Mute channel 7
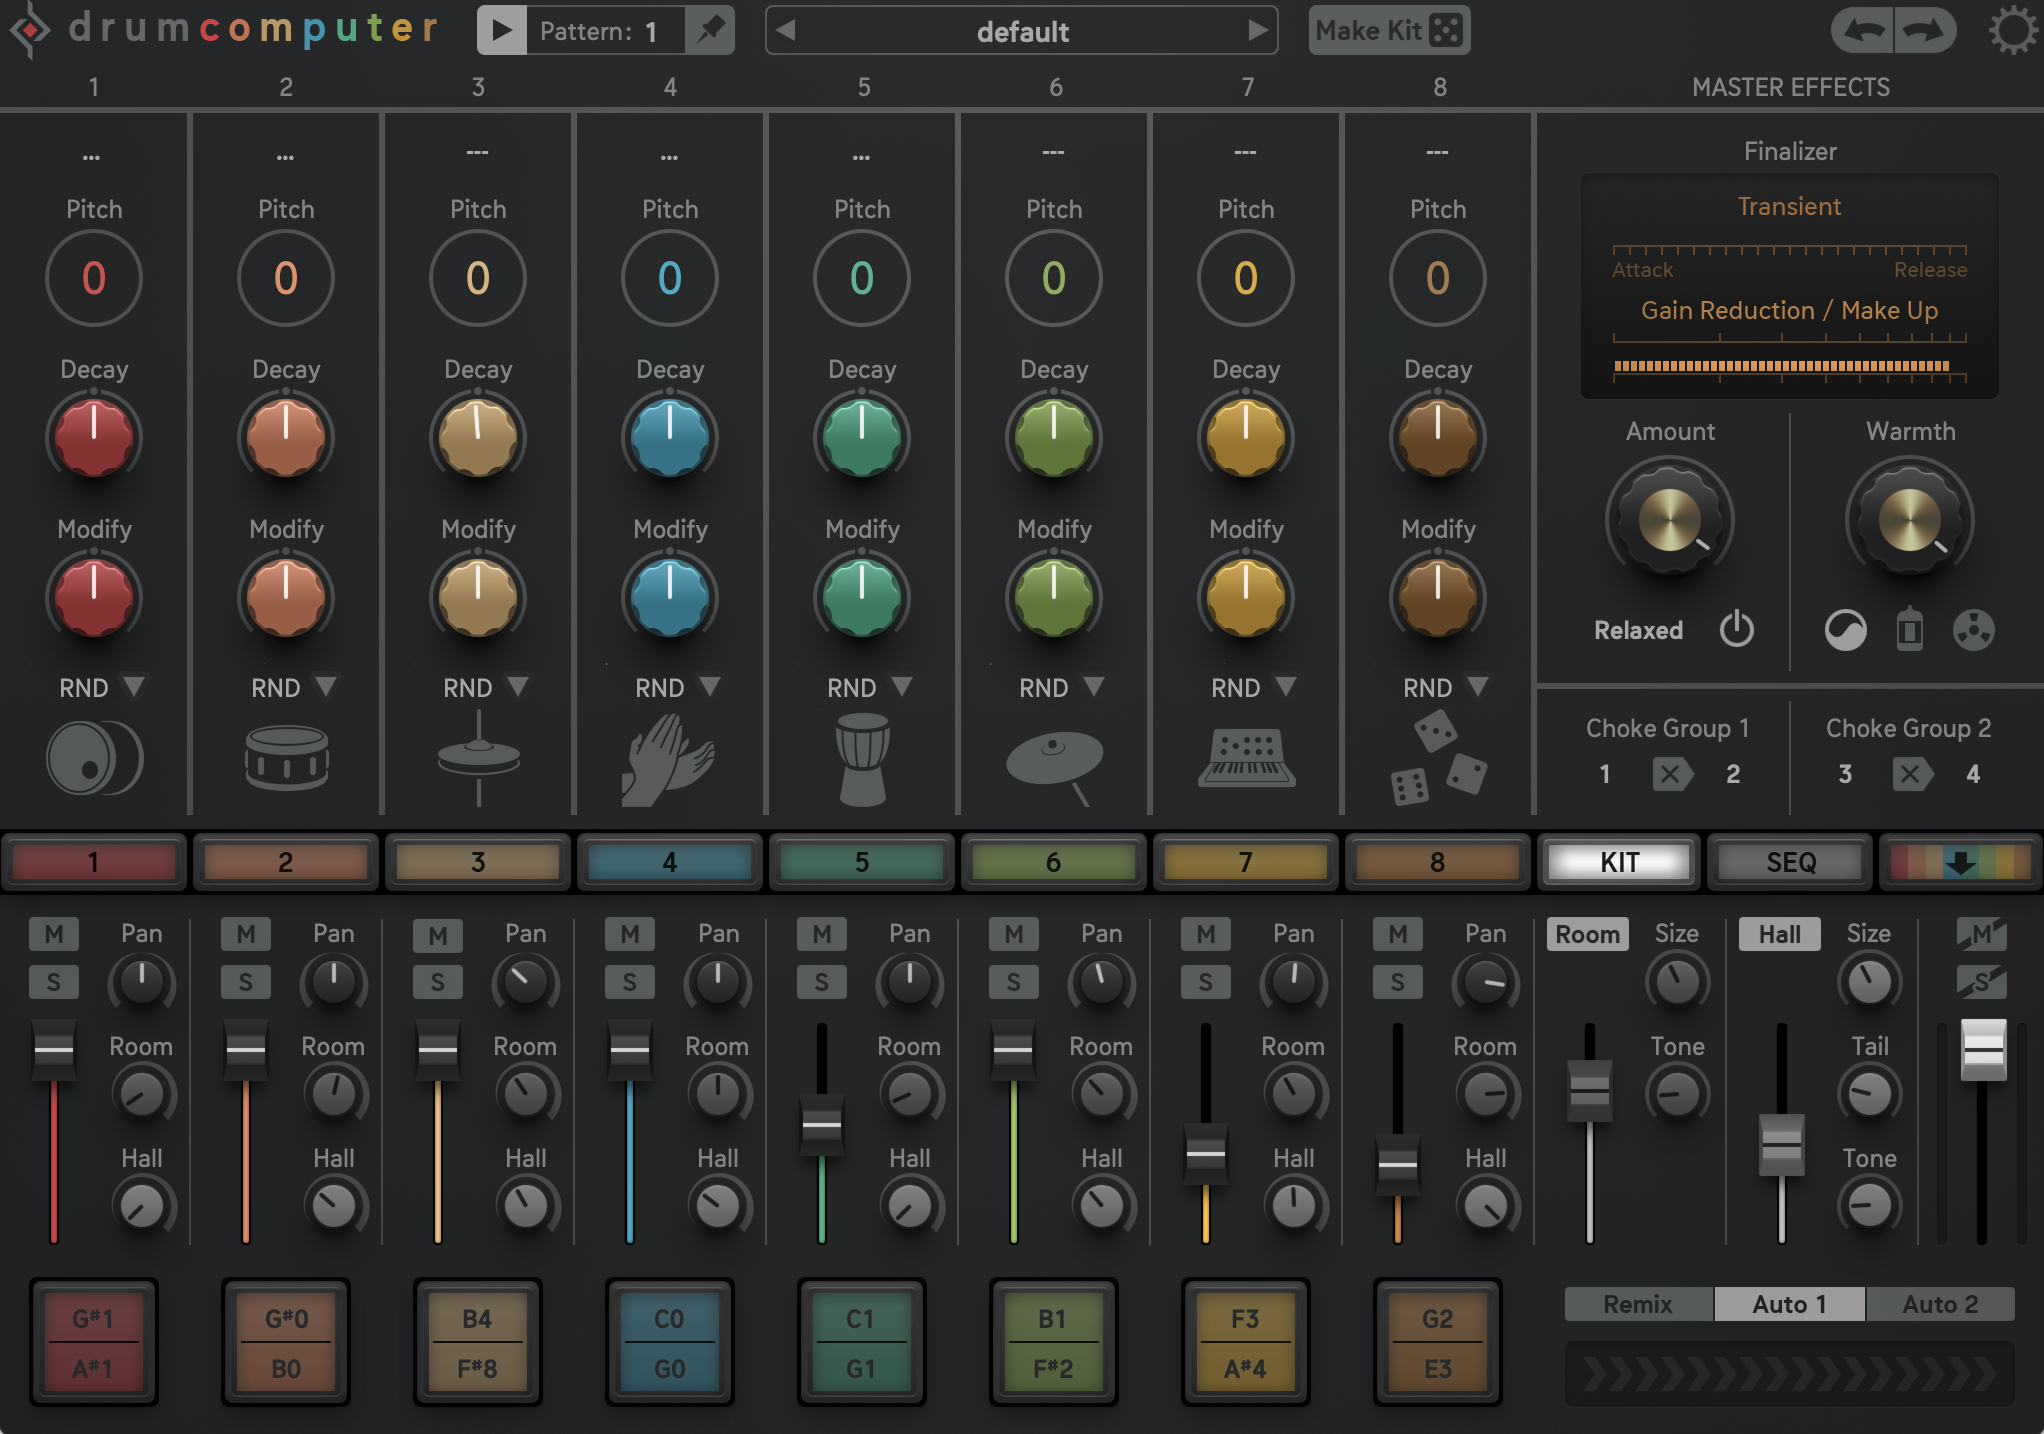The height and width of the screenshot is (1434, 2044). pos(1206,934)
